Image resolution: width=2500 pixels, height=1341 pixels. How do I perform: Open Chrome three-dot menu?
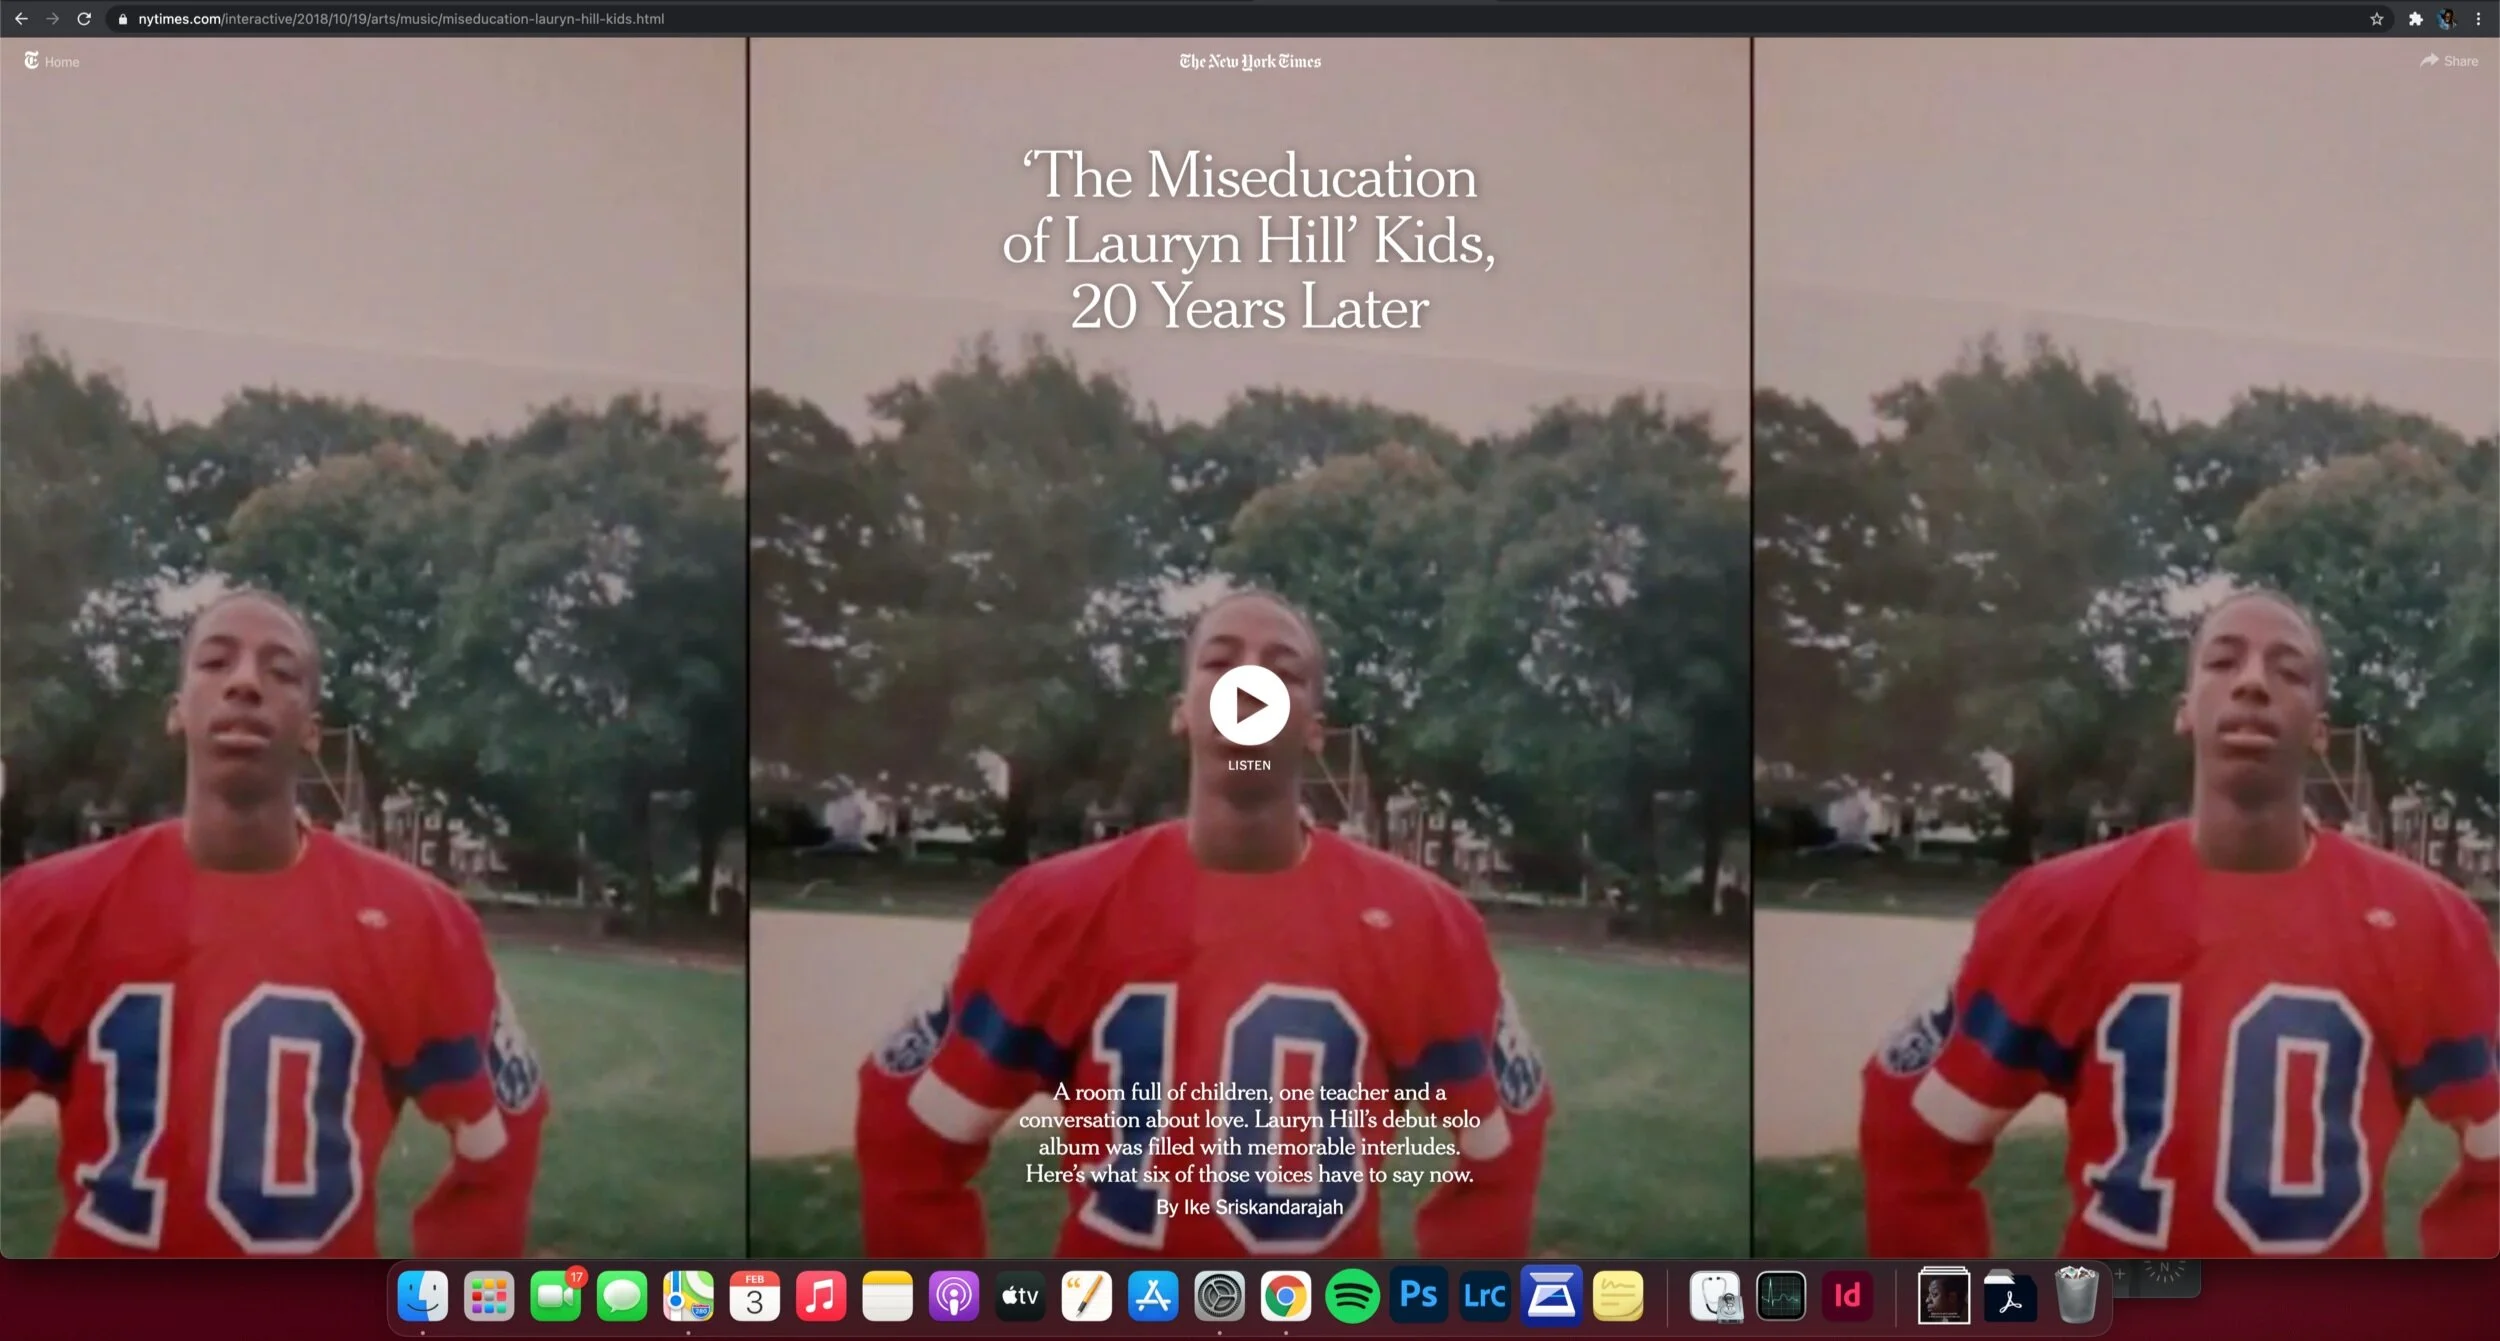(2478, 19)
